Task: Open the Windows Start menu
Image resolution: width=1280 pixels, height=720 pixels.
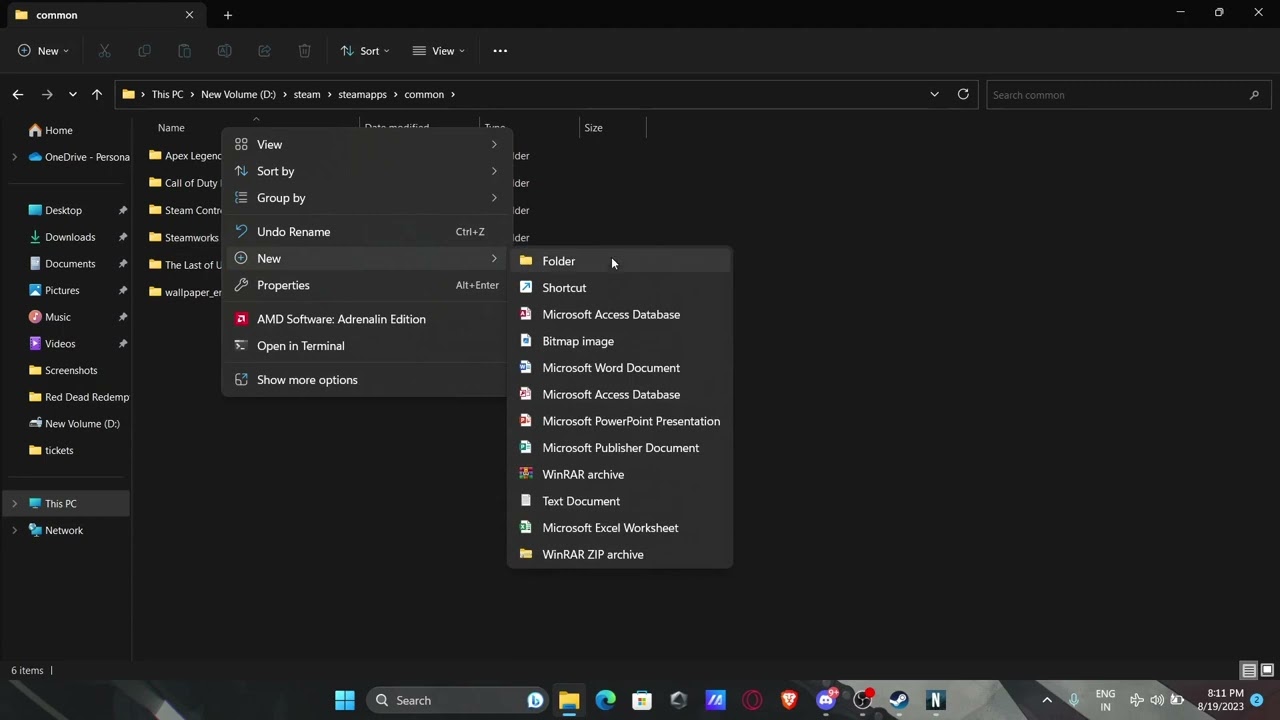Action: [345, 700]
